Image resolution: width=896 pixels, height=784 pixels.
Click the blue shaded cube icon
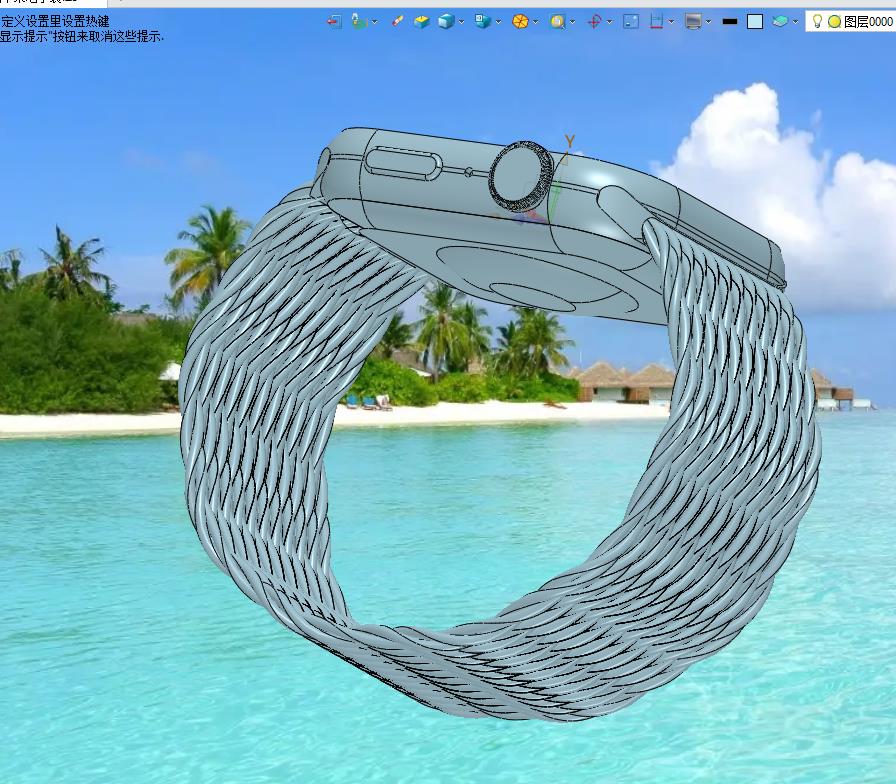pos(446,22)
